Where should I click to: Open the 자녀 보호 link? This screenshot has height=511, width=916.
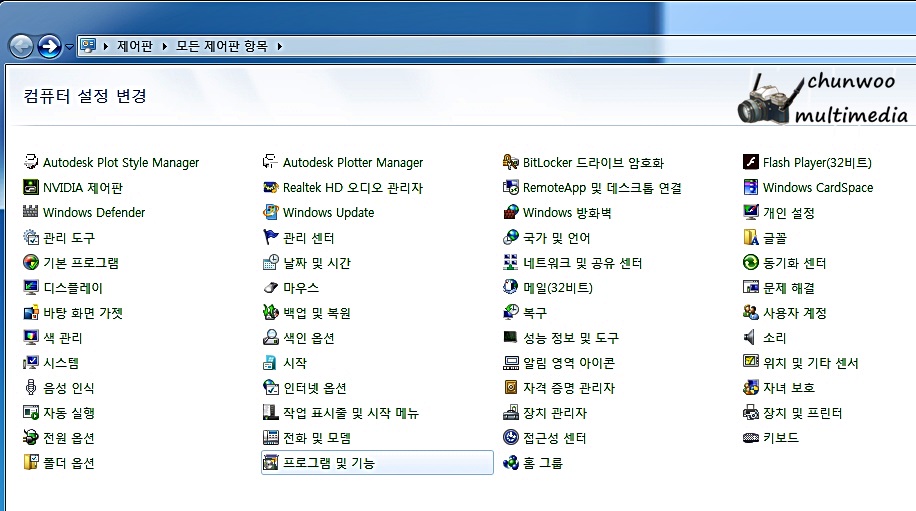789,388
